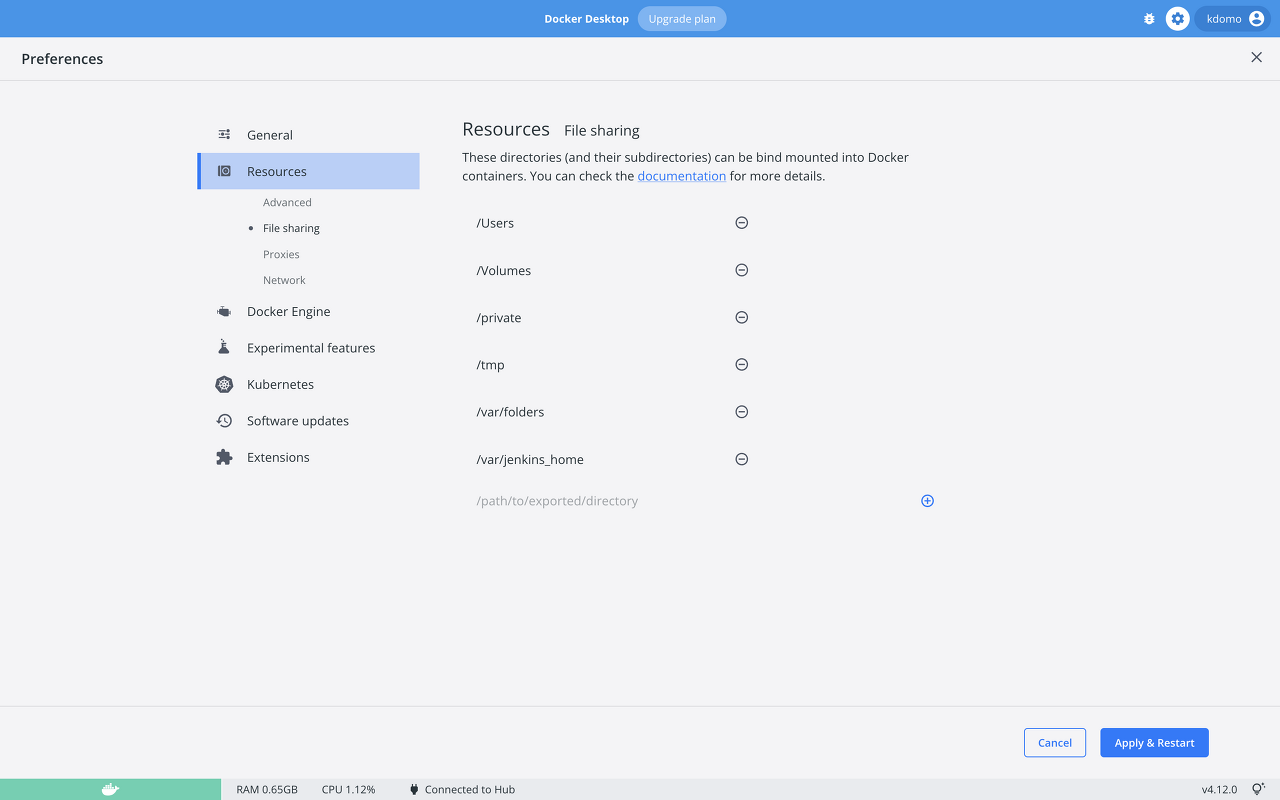This screenshot has height=800, width=1280.
Task: Click the /var/jenkins_home directory entry
Action: tap(530, 460)
